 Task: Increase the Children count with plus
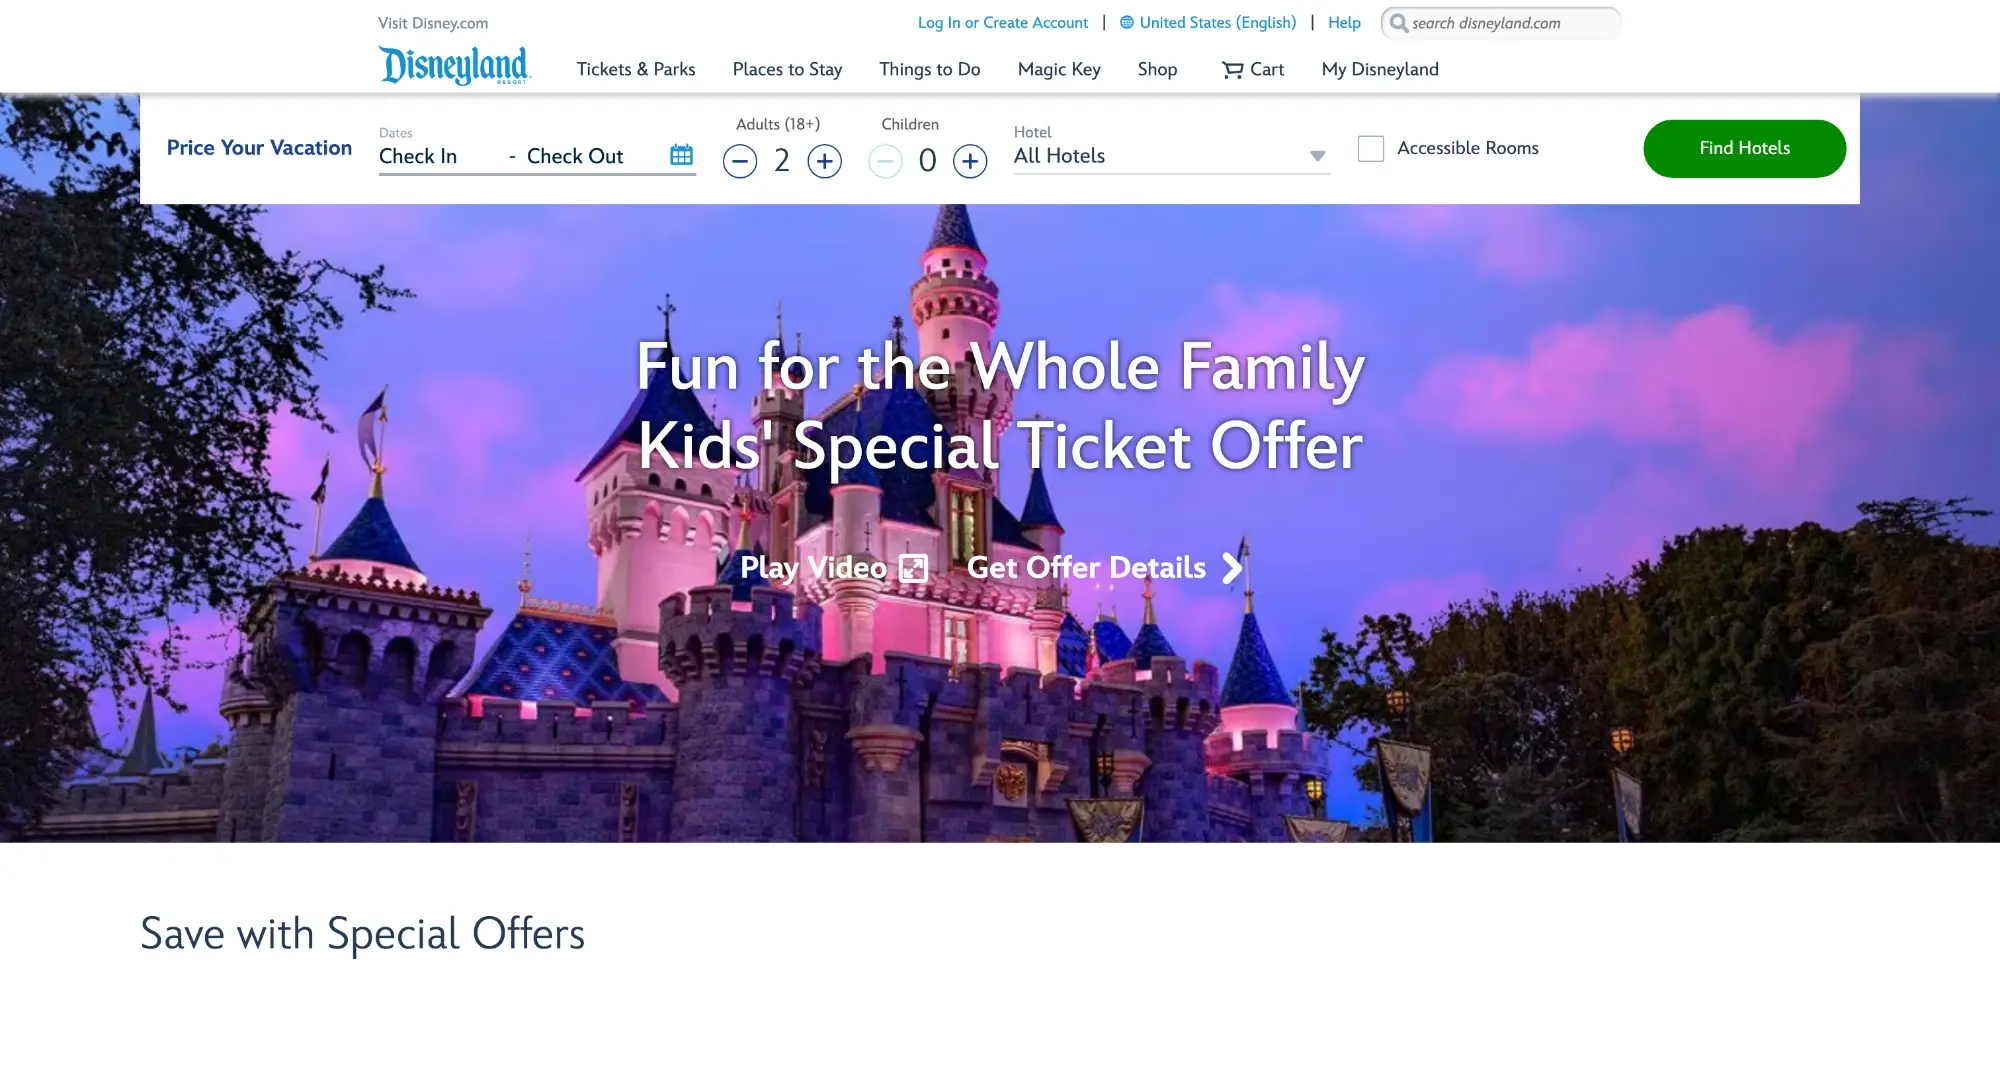coord(970,161)
